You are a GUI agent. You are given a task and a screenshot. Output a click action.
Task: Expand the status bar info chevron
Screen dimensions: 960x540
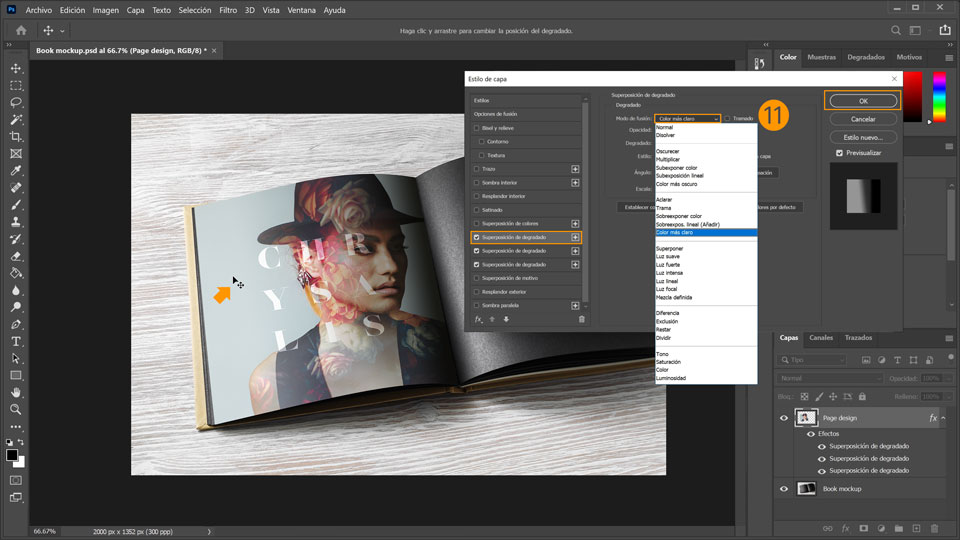coord(209,531)
